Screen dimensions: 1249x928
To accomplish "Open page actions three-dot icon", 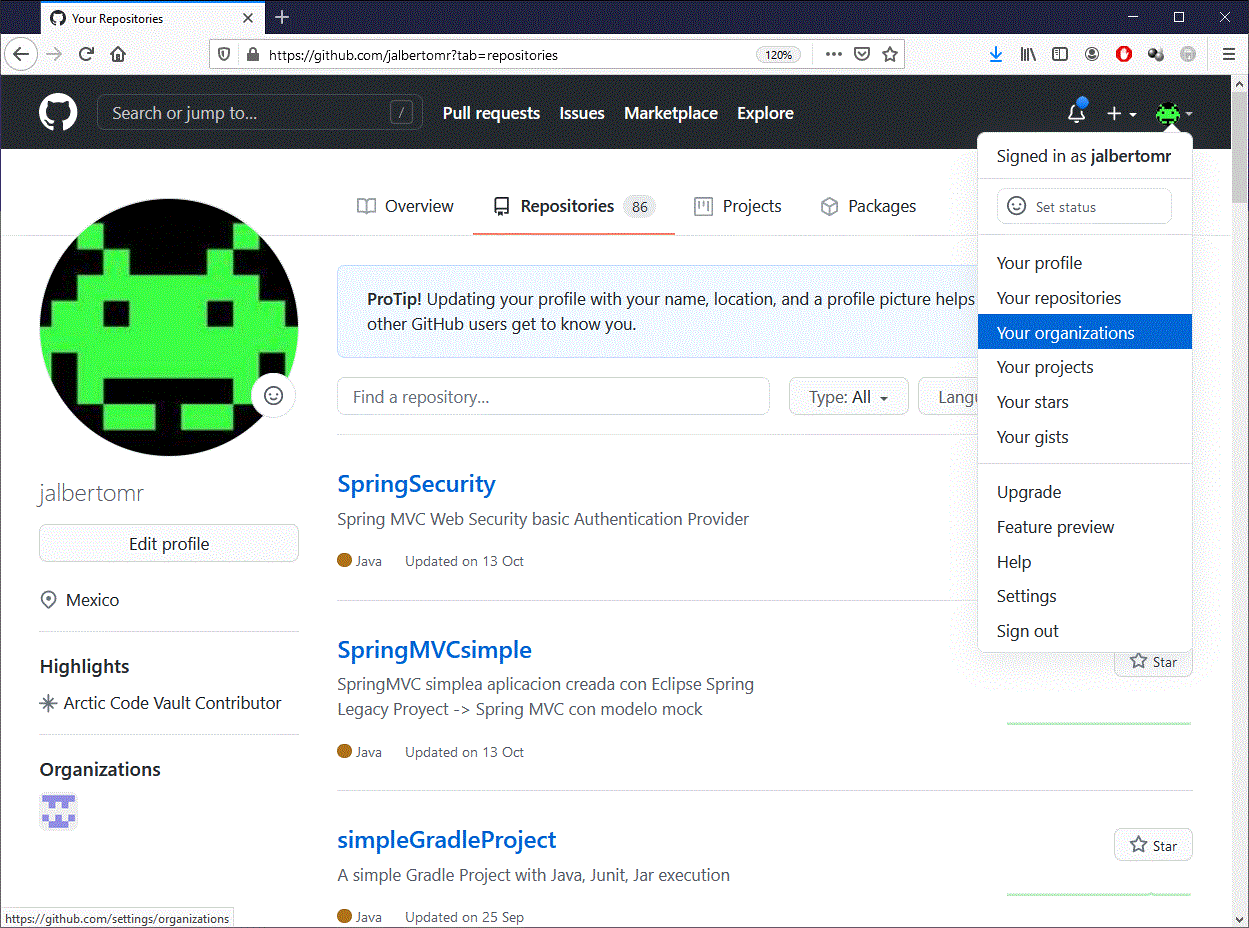I will coord(833,54).
